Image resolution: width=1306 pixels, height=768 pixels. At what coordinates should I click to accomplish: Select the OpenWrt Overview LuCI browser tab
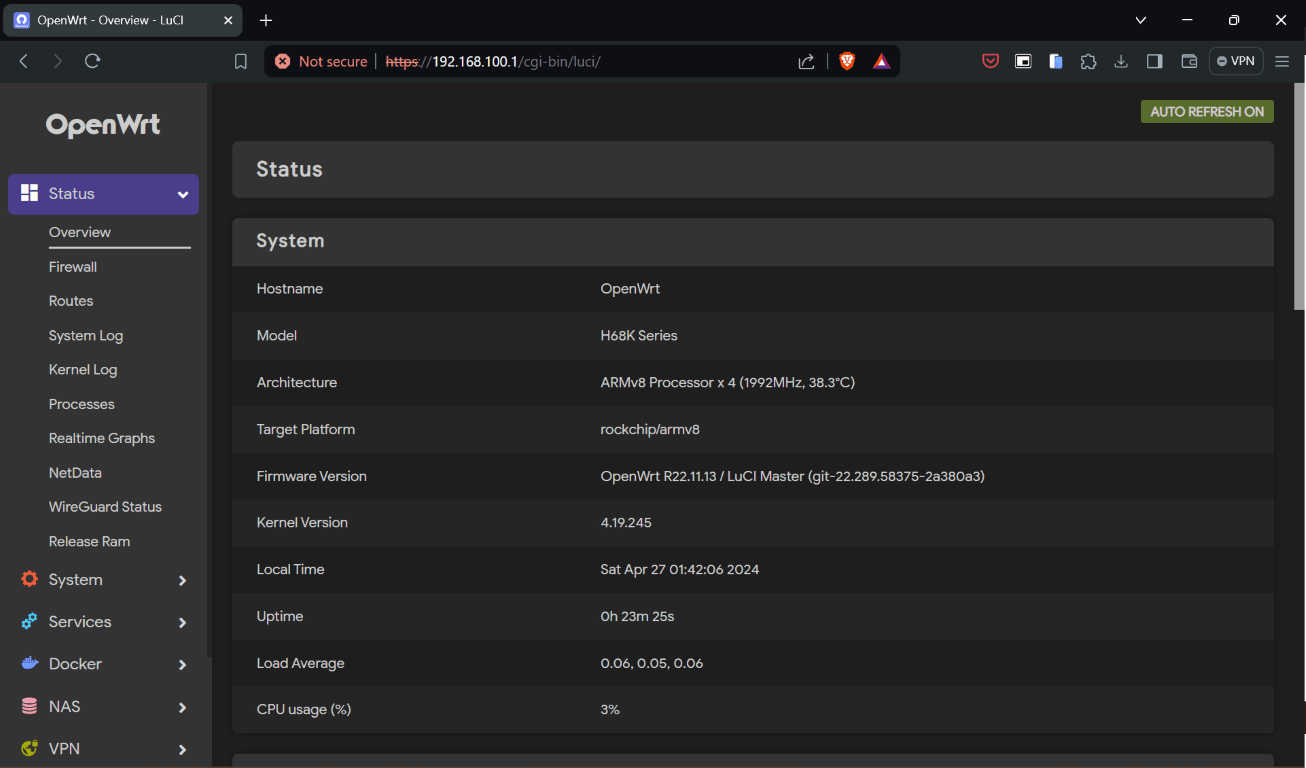coord(122,20)
